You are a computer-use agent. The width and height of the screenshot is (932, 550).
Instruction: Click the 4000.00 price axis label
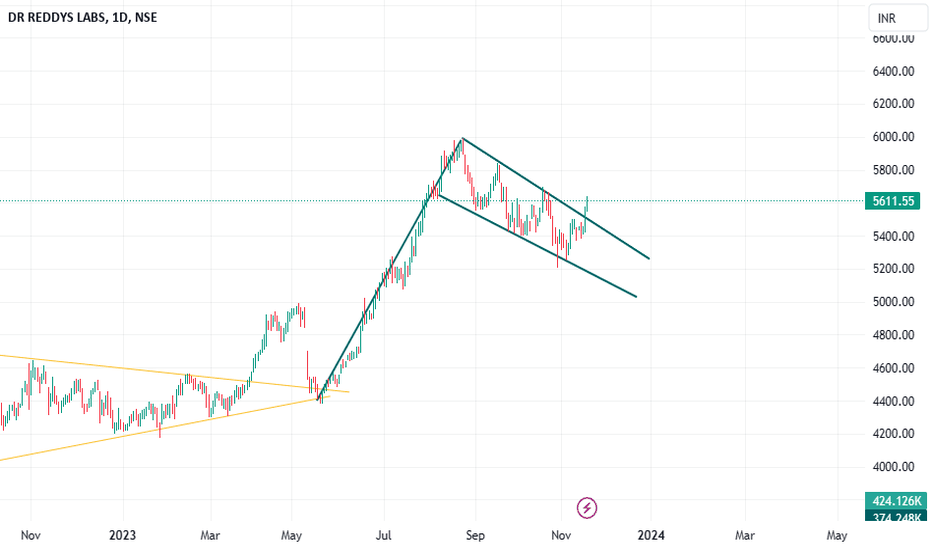pyautogui.click(x=893, y=467)
